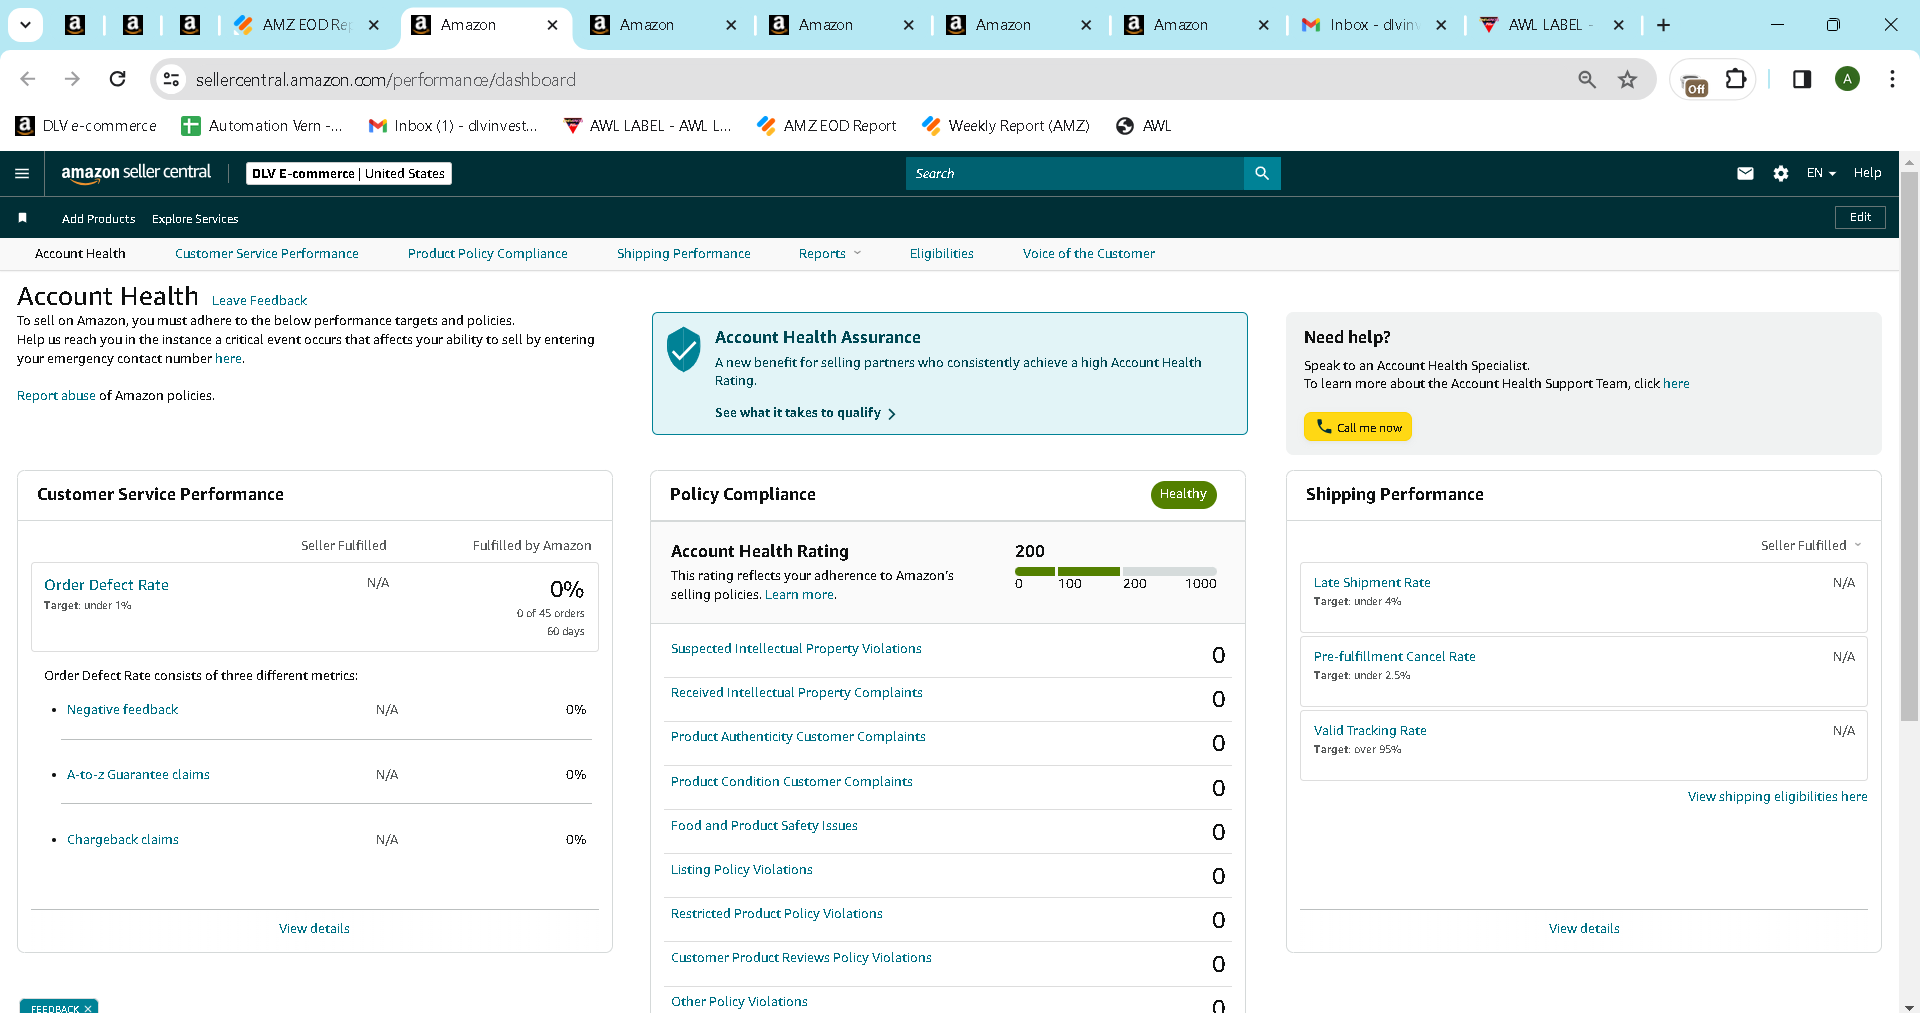
Task: Open the EN language dropdown
Action: pyautogui.click(x=1821, y=173)
